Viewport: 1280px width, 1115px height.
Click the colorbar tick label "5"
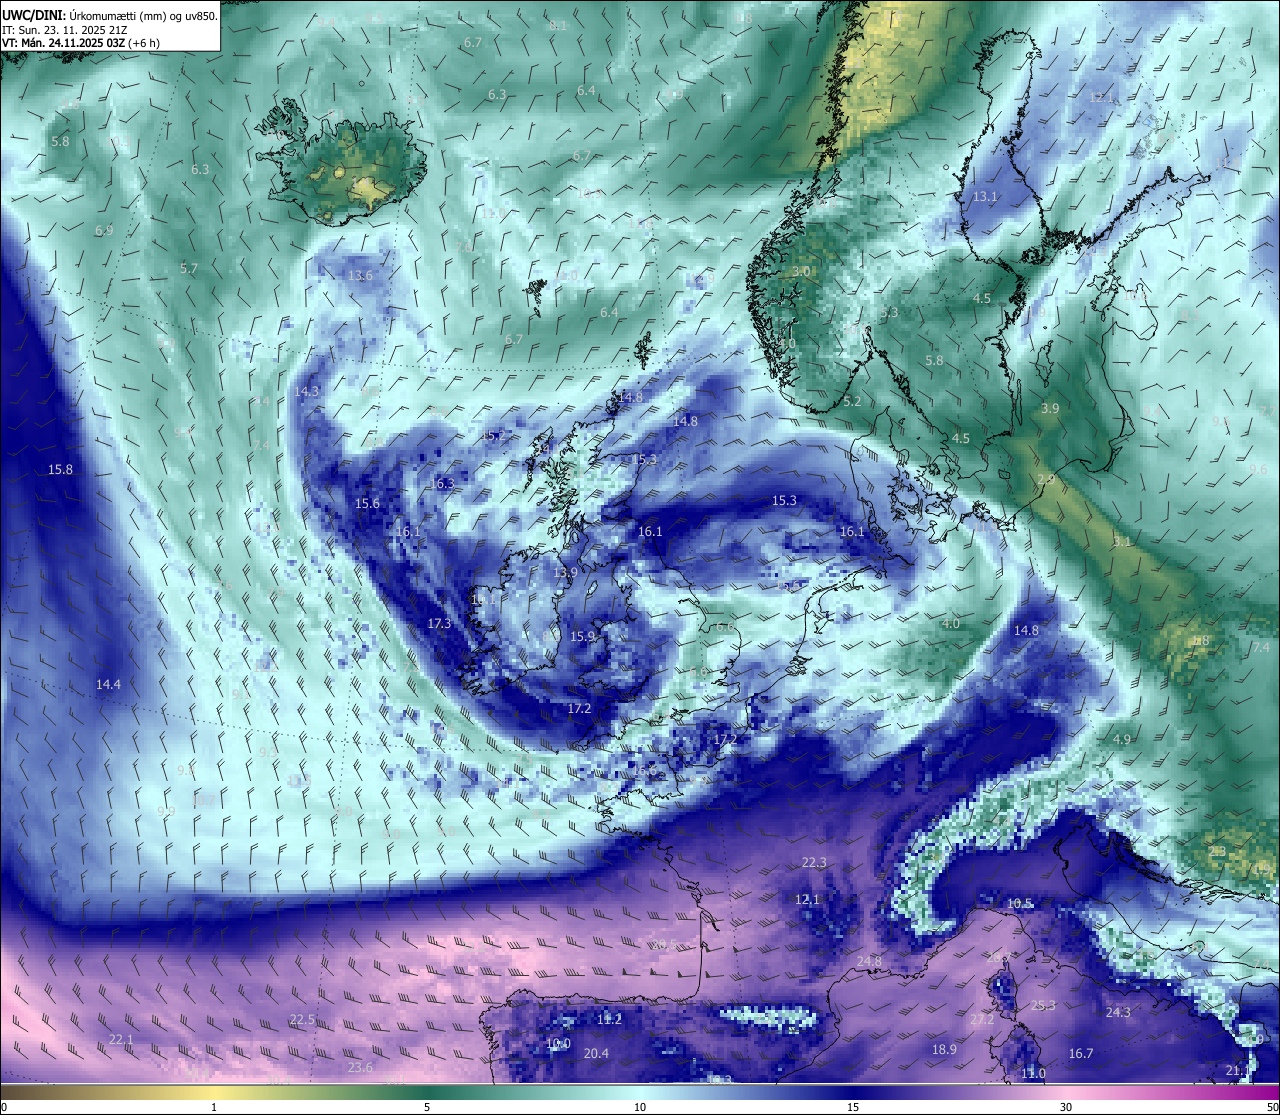click(427, 1107)
